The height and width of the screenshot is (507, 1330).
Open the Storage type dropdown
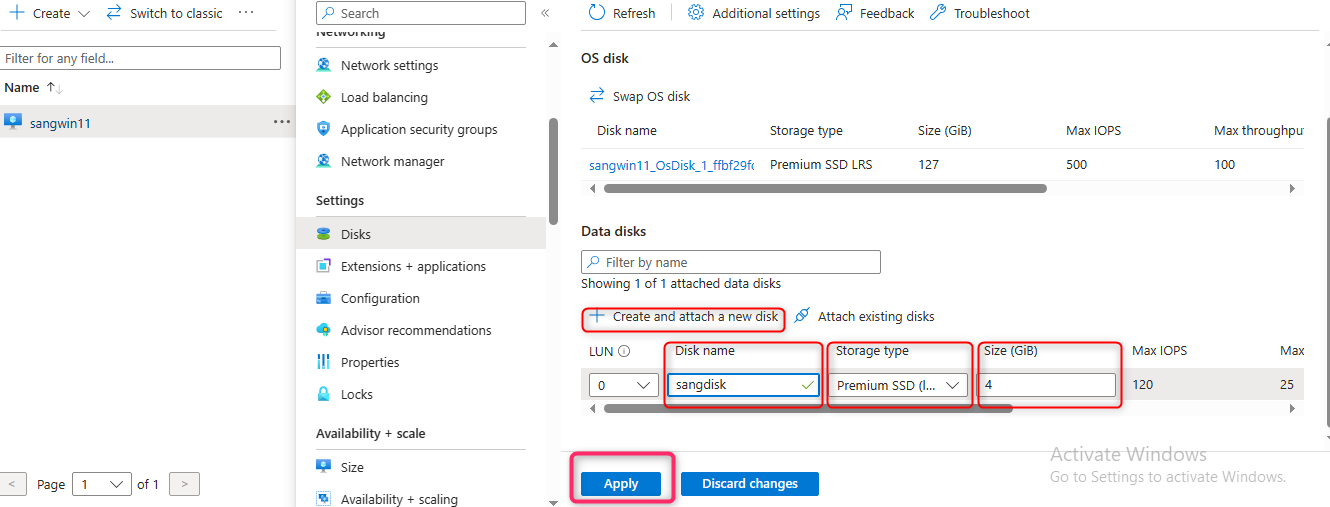900,385
